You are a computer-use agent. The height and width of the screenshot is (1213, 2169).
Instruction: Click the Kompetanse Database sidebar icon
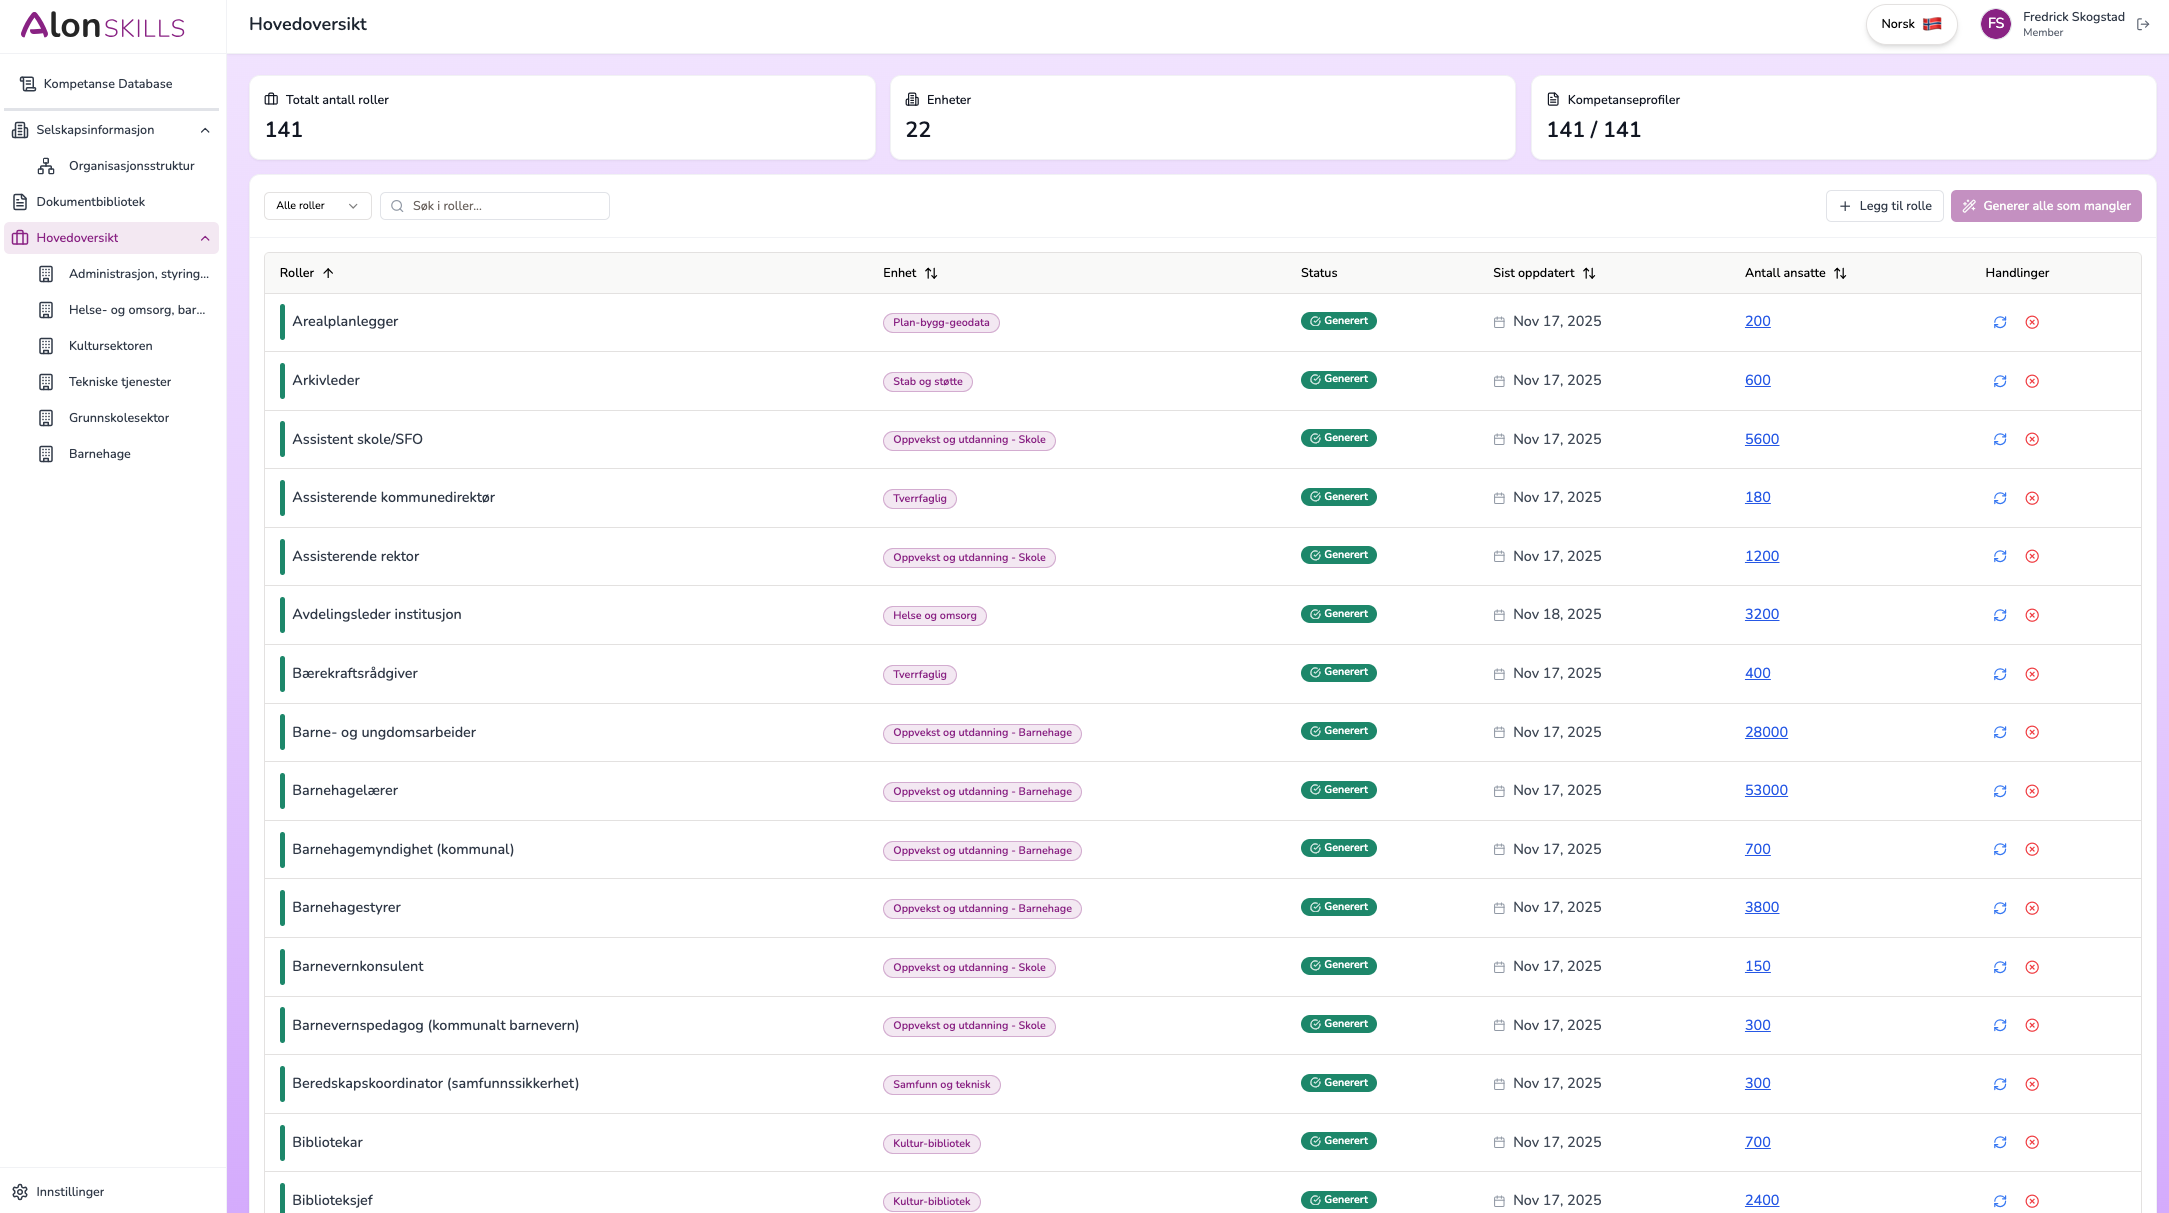(28, 84)
